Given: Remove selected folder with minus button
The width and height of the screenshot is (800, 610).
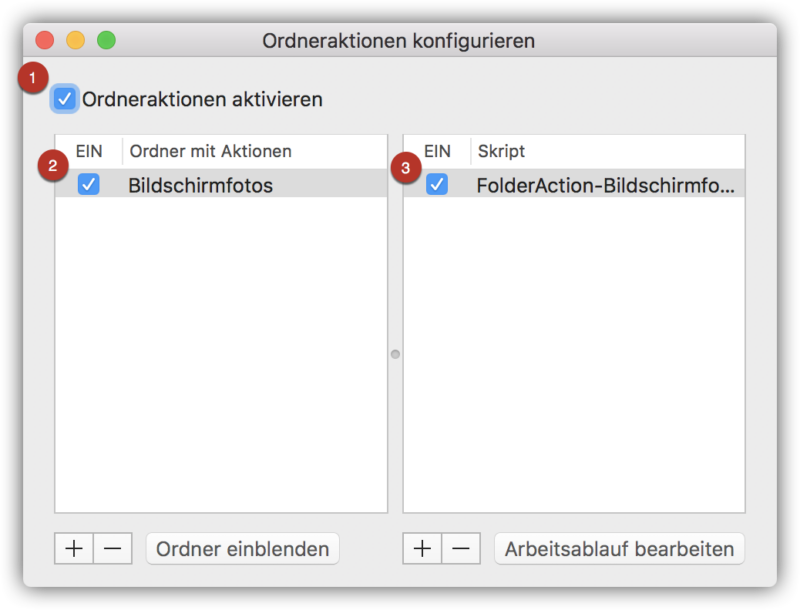Looking at the screenshot, I should tap(113, 549).
